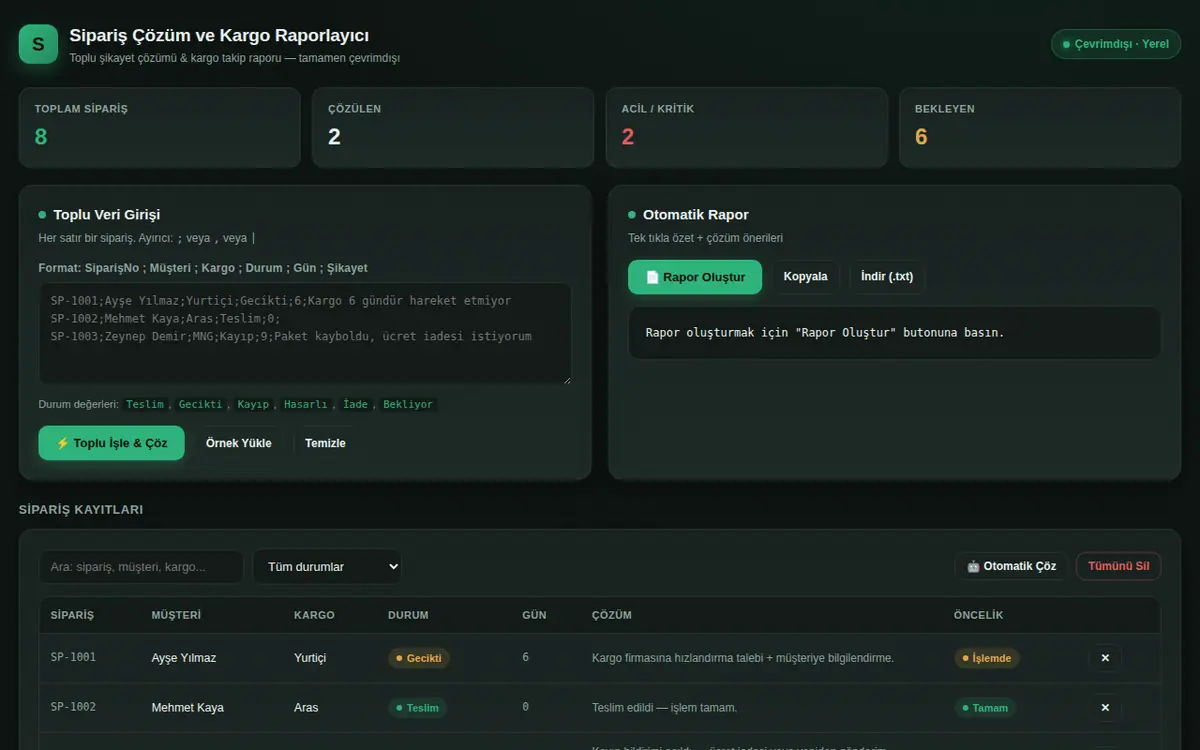Click the green S app logo
This screenshot has height=750, width=1200.
(38, 44)
